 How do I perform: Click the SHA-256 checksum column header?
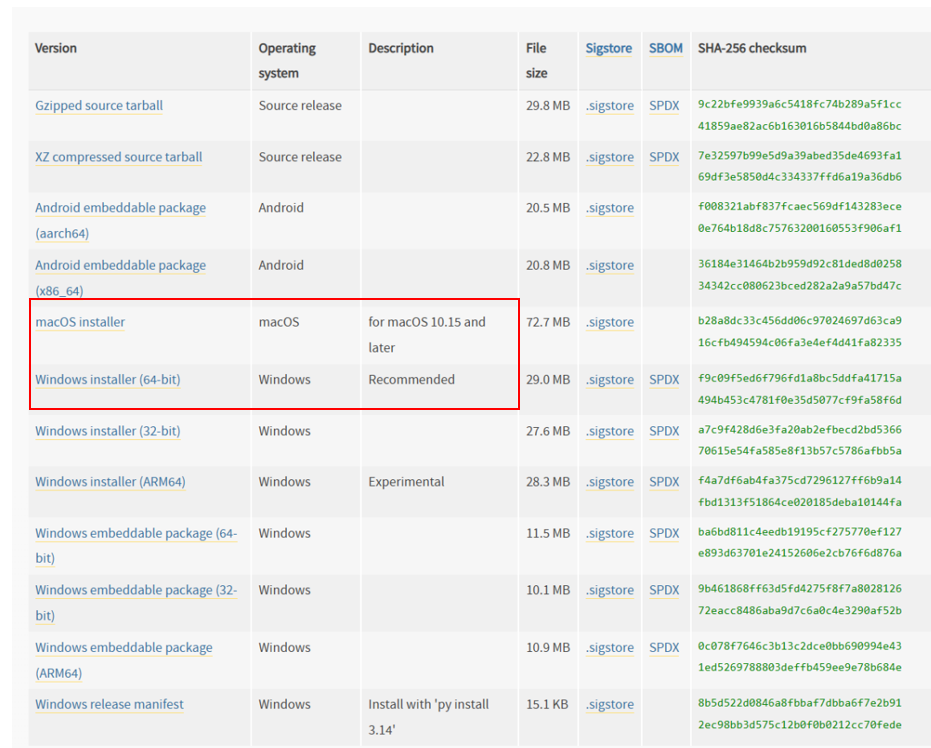[752, 49]
